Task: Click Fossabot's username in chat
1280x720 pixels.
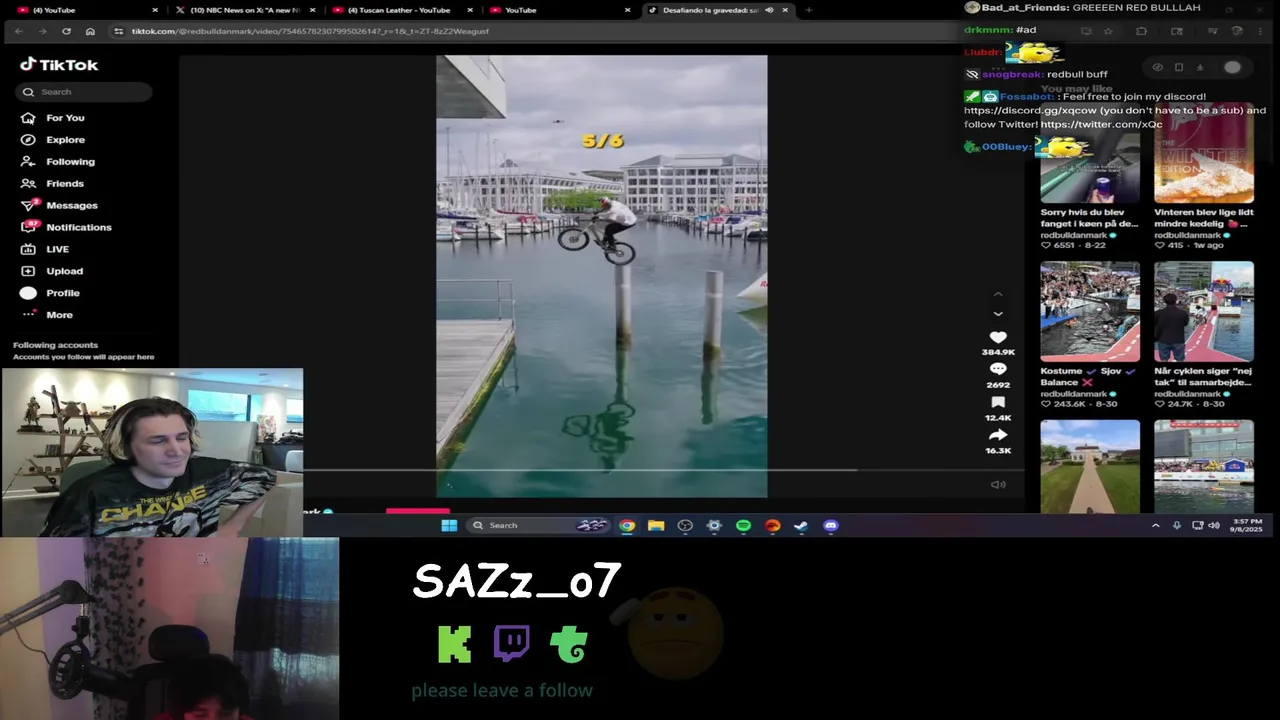Action: (1027, 97)
